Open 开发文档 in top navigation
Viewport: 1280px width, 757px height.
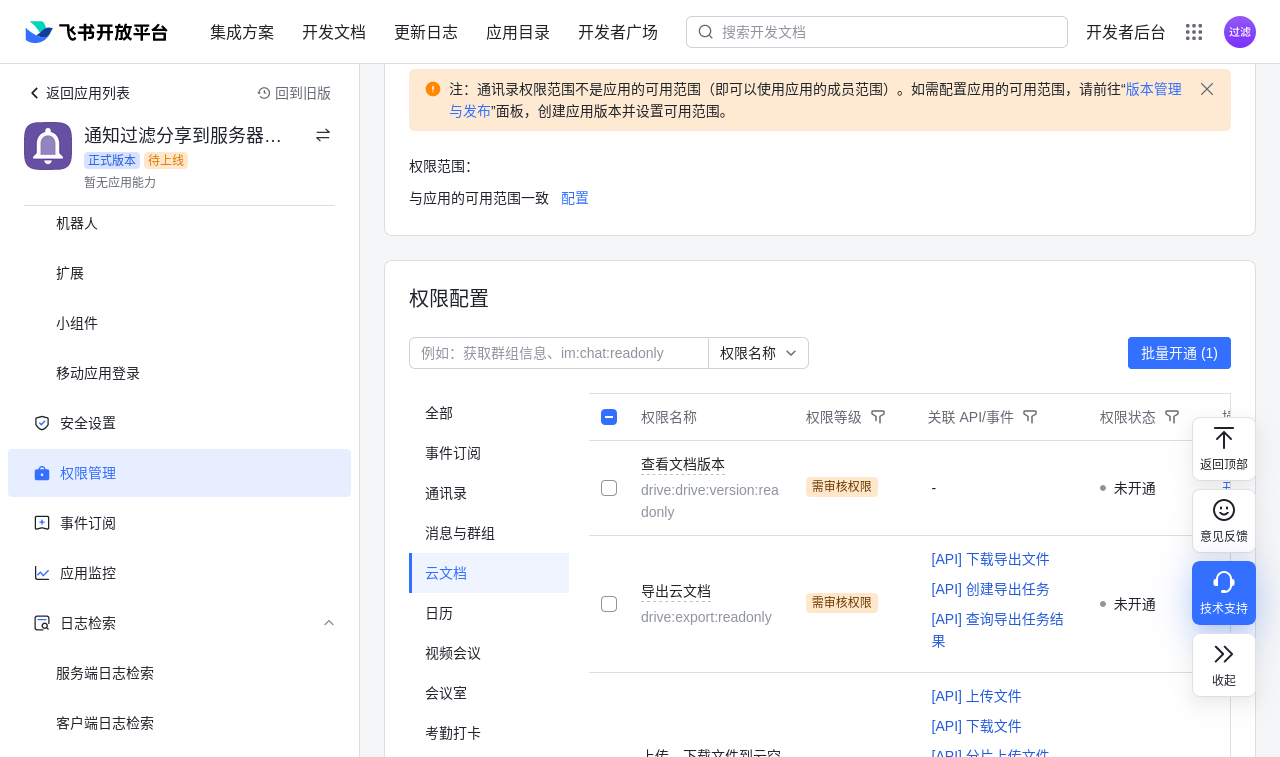tap(334, 32)
